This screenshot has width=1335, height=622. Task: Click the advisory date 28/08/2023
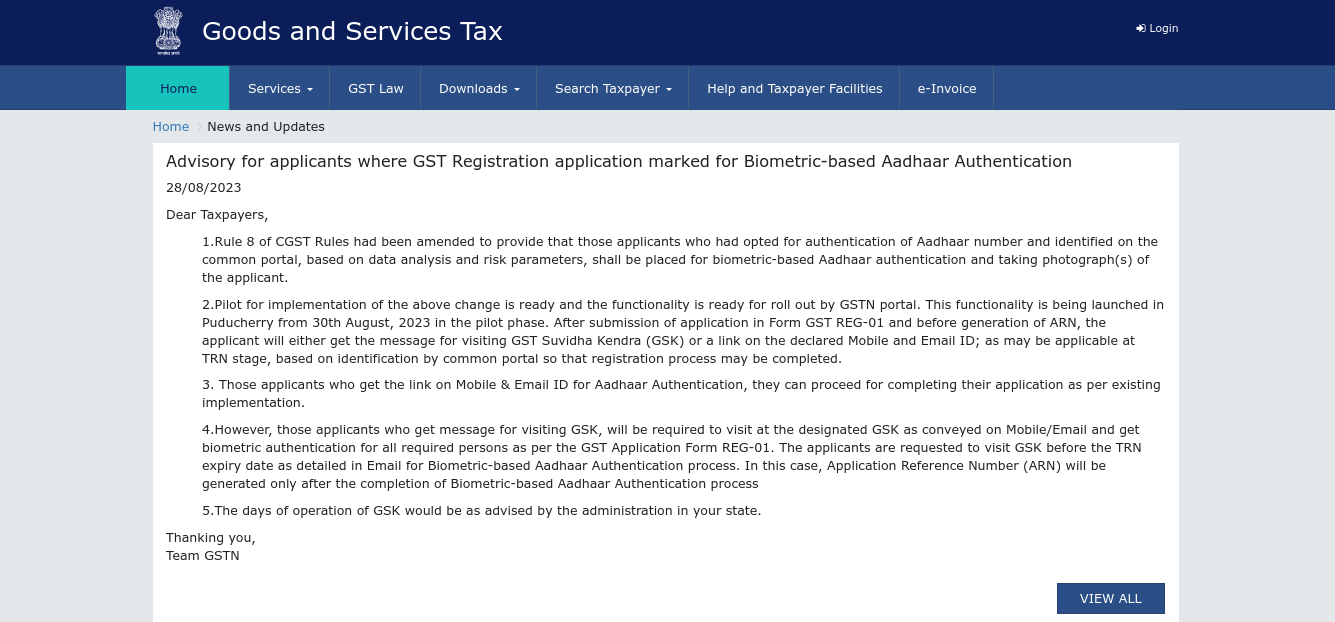(203, 188)
